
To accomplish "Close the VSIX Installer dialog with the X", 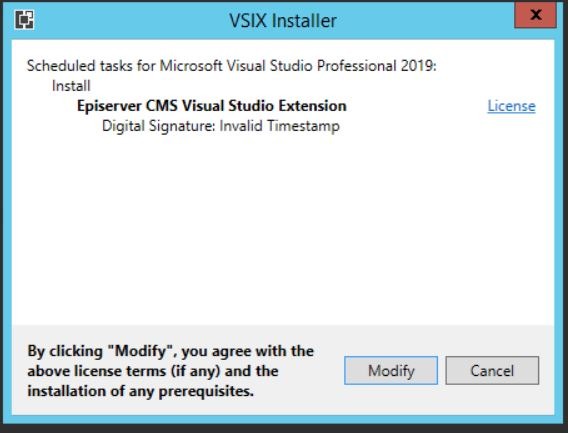I will (535, 15).
